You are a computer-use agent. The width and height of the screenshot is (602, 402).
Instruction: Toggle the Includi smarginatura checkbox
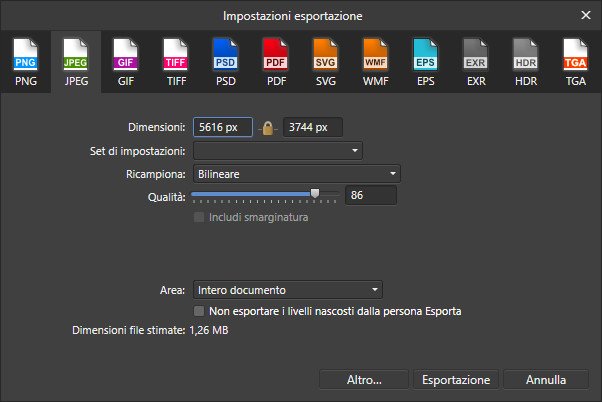[x=199, y=217]
